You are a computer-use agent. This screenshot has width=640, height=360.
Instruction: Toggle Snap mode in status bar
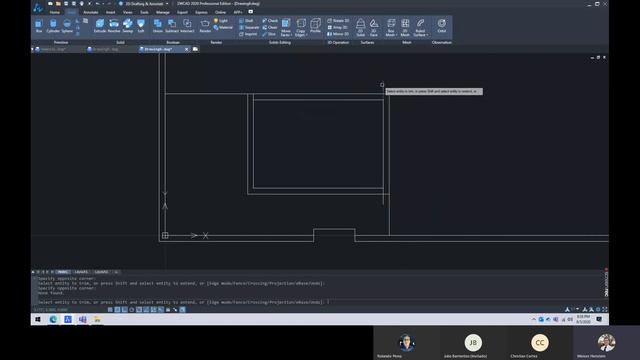(x=110, y=310)
